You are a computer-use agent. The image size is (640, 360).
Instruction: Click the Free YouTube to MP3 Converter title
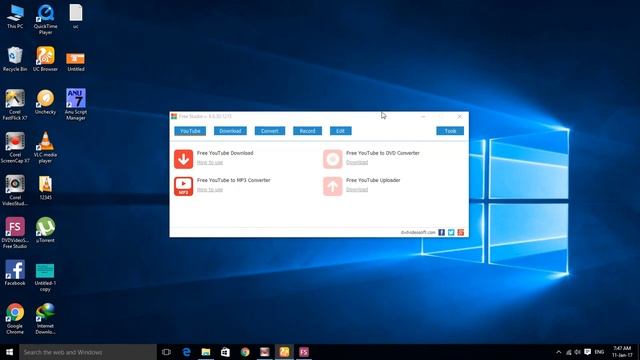(x=233, y=180)
